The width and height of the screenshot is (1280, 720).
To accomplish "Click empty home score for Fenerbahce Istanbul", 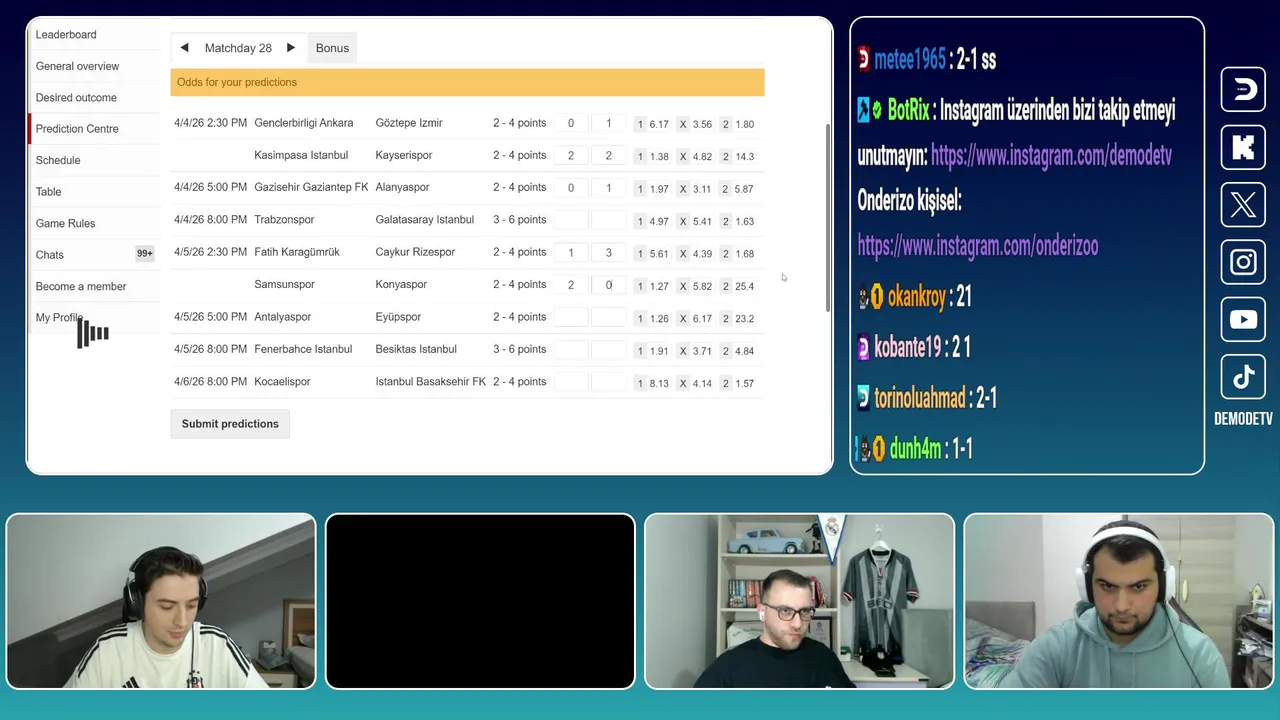I will click(x=571, y=349).
